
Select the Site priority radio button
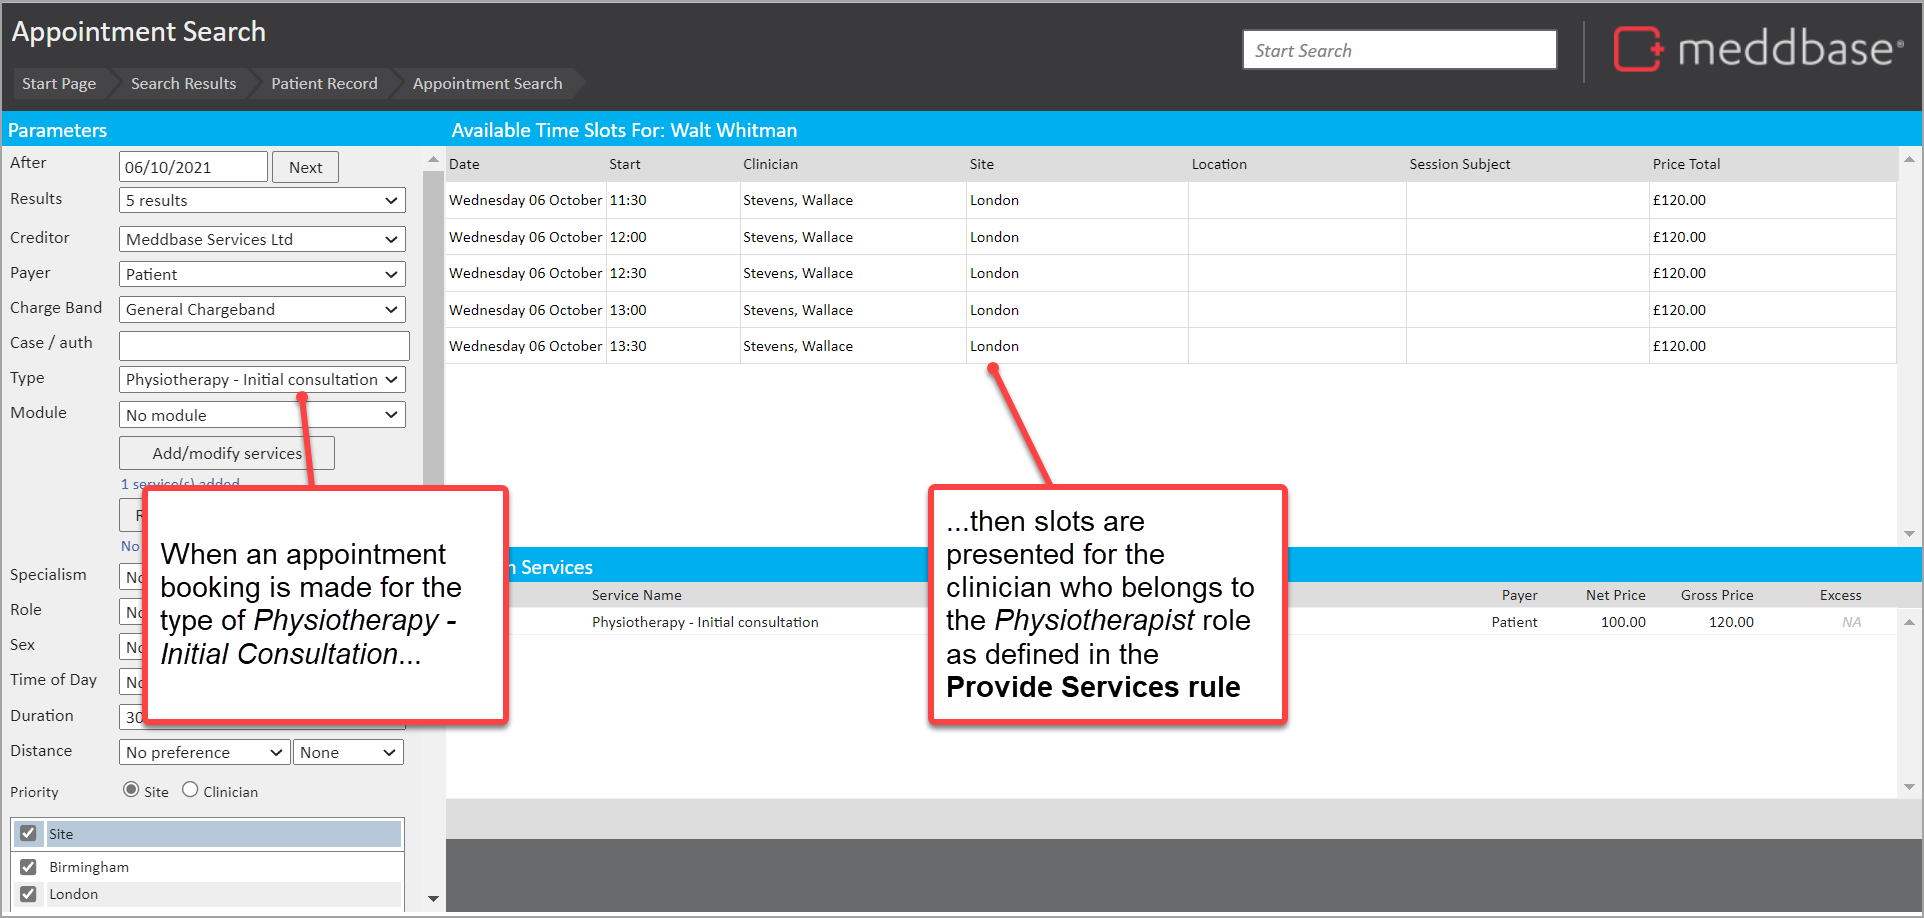(131, 790)
